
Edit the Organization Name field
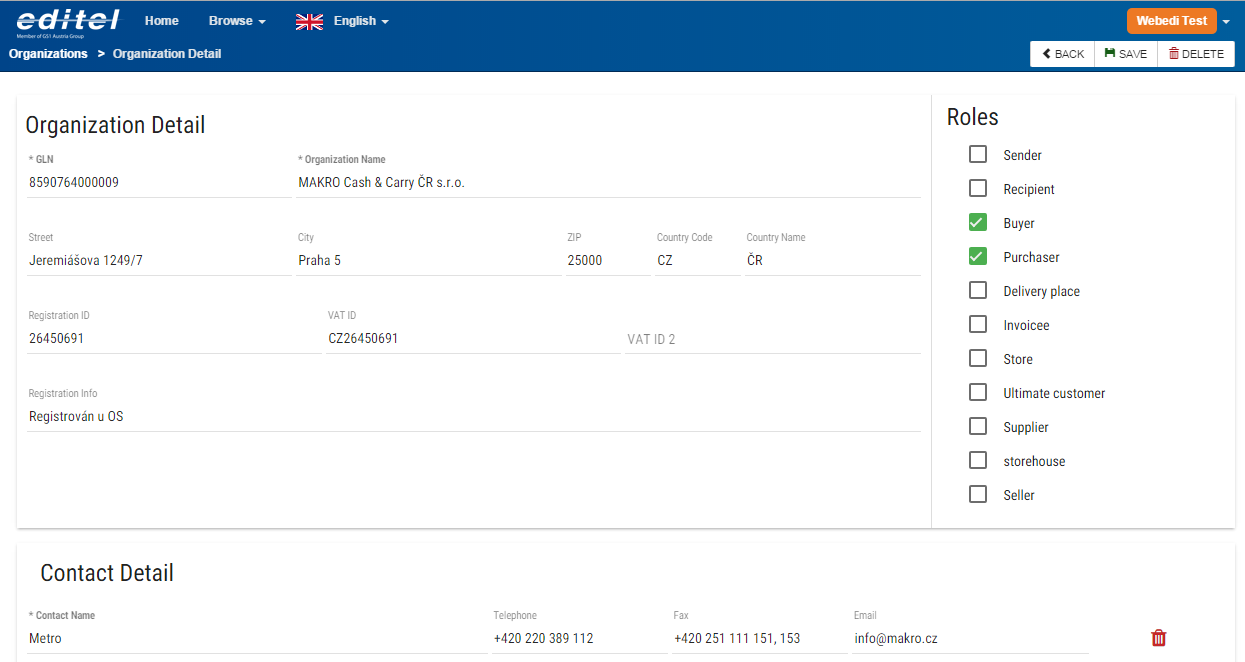coord(608,183)
